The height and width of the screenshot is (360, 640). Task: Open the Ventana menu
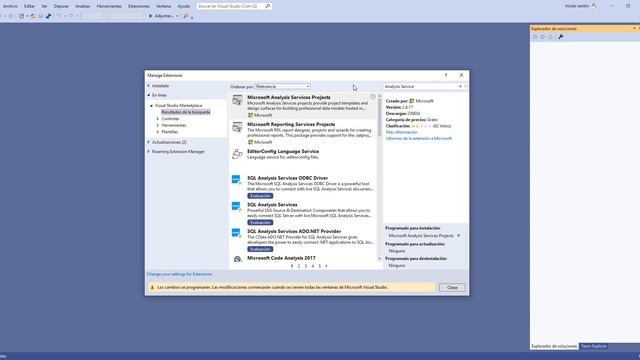tap(164, 6)
